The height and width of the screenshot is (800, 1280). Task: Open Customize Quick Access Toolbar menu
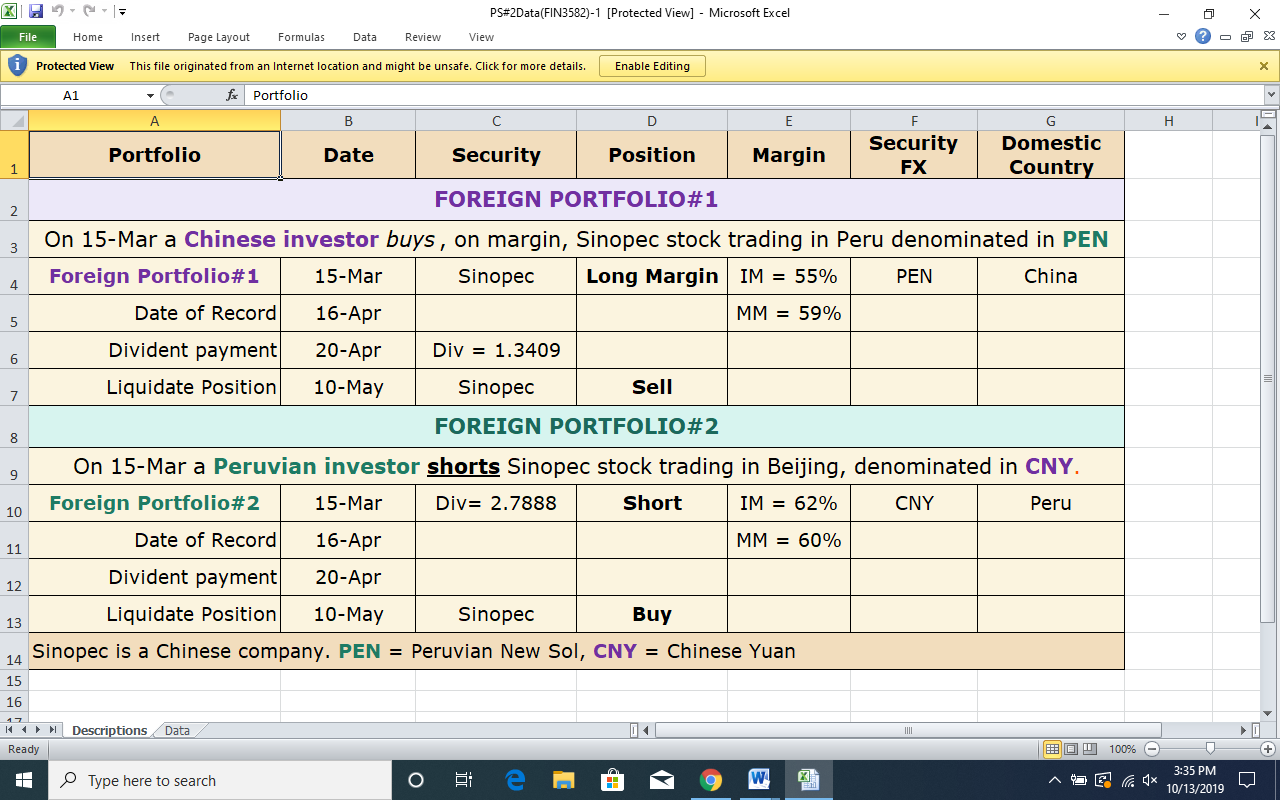click(122, 11)
